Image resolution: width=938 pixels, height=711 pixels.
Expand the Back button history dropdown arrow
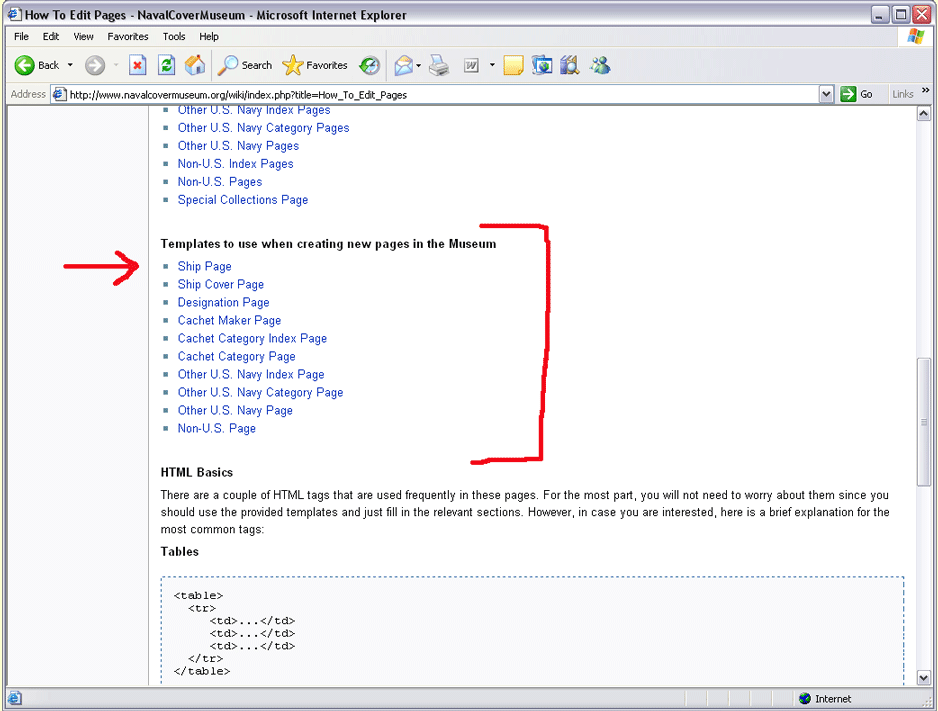[70, 65]
